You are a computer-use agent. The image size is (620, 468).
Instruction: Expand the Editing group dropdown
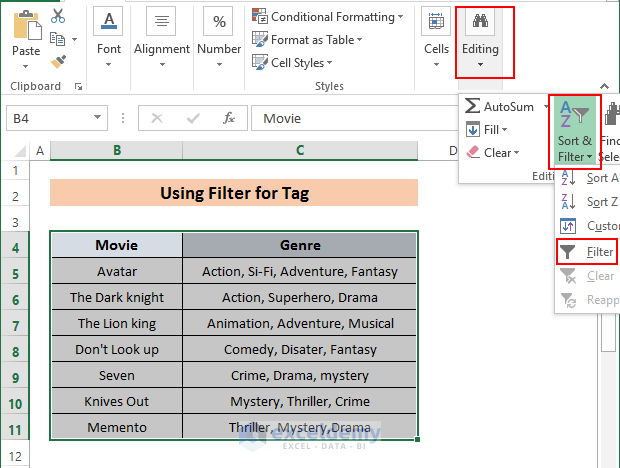pyautogui.click(x=481, y=43)
